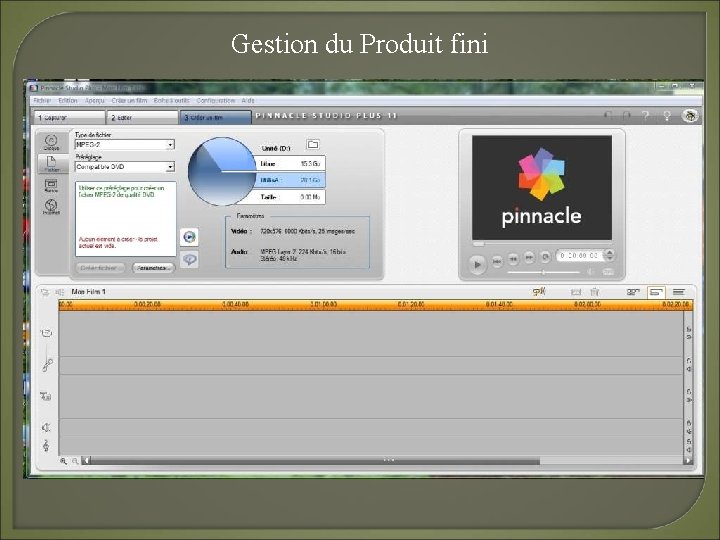This screenshot has width=720, height=540.
Task: Click the Paramètres button
Action: (153, 268)
